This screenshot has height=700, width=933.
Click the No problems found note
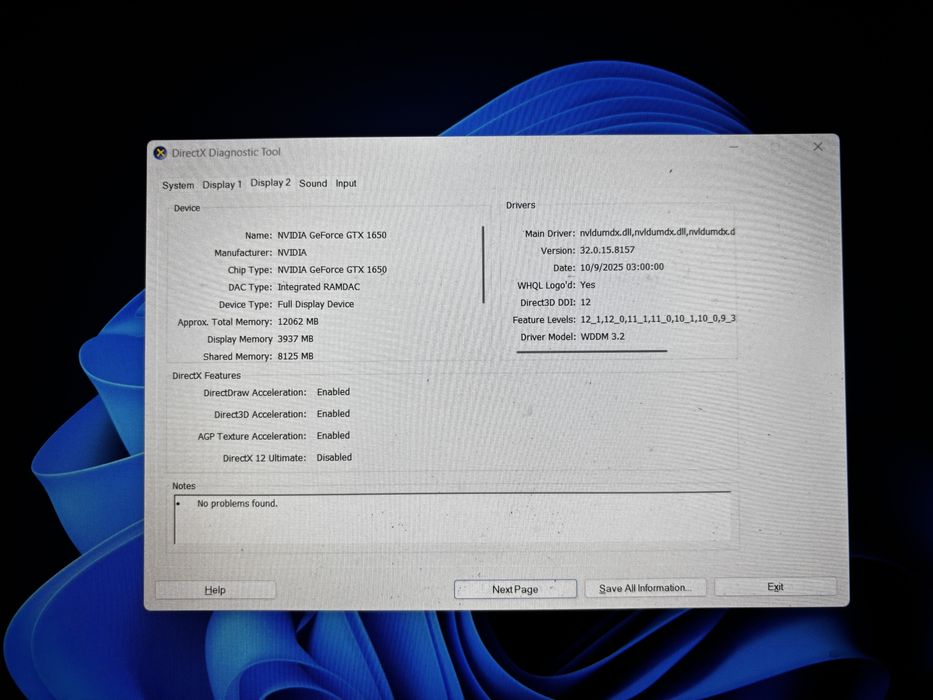click(x=237, y=504)
